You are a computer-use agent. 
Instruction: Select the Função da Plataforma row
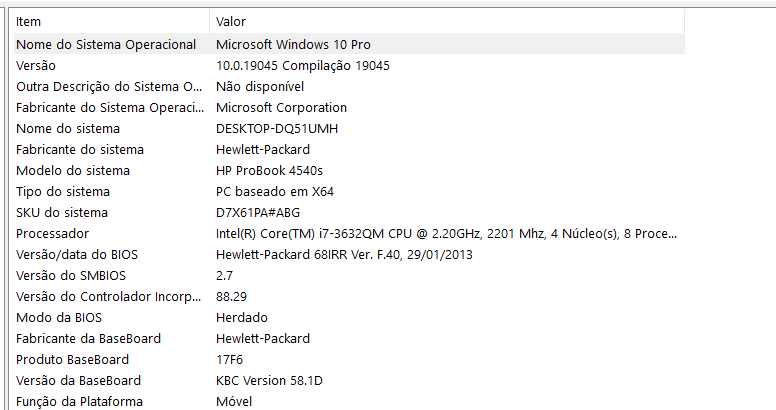(79, 401)
